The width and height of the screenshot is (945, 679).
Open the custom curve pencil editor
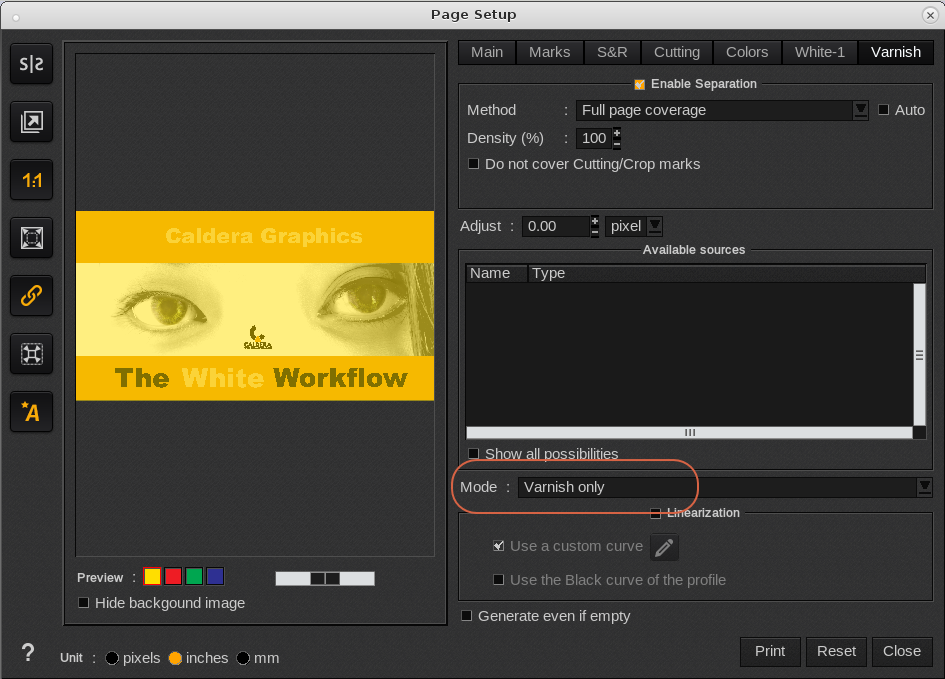point(664,547)
